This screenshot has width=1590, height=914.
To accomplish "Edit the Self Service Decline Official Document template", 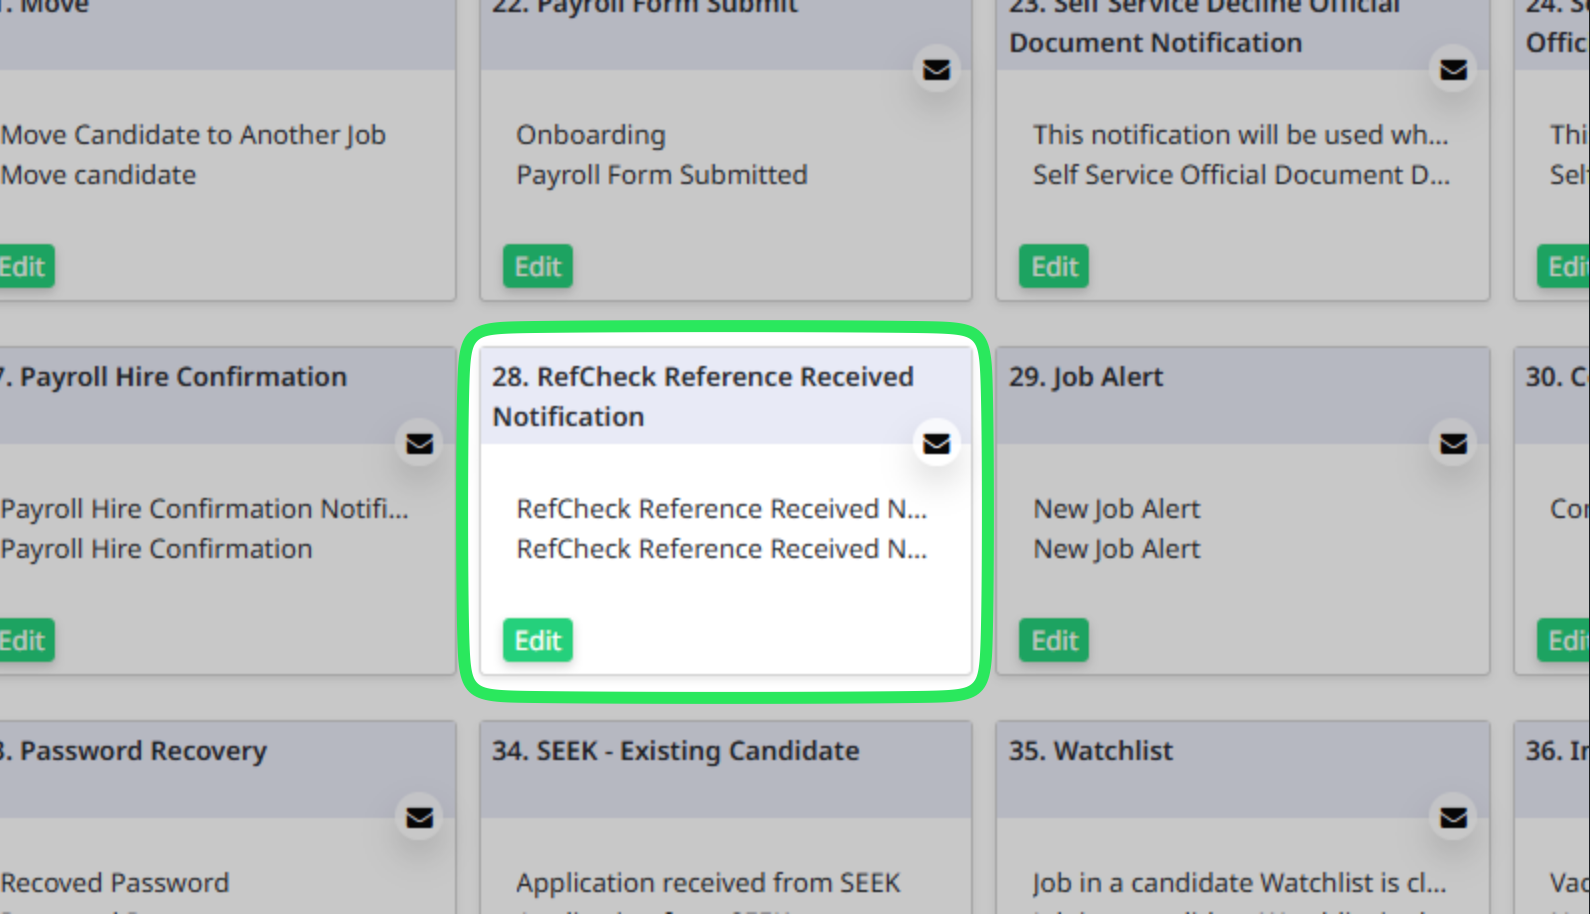I will click(1054, 267).
